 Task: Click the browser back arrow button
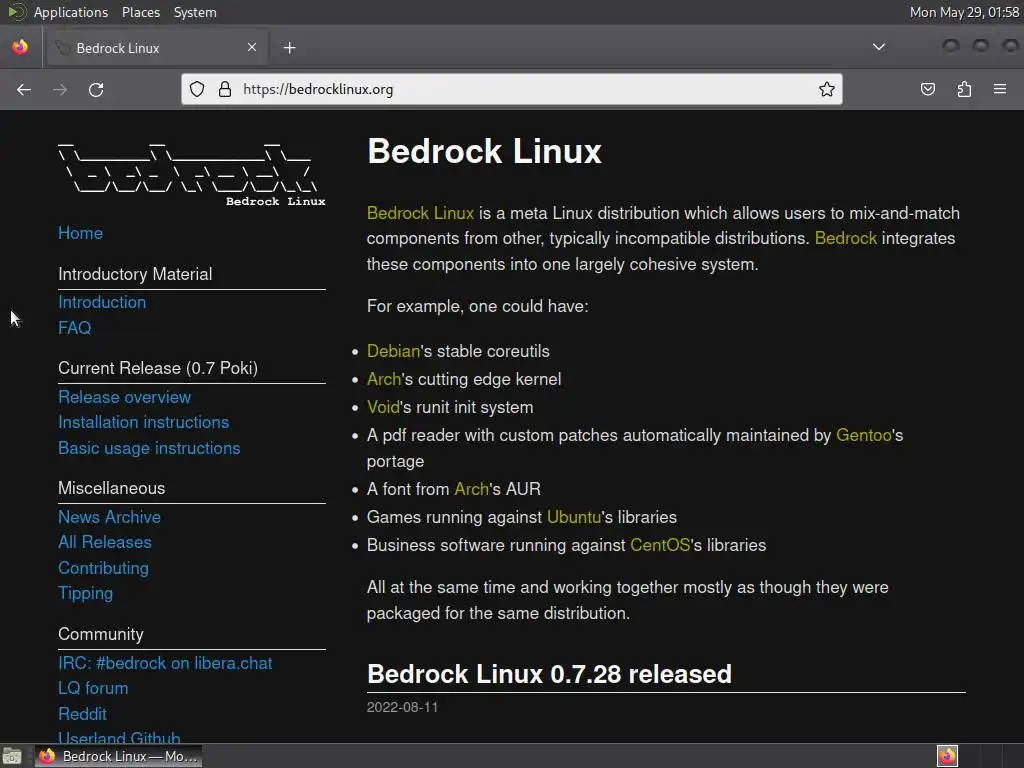24,89
